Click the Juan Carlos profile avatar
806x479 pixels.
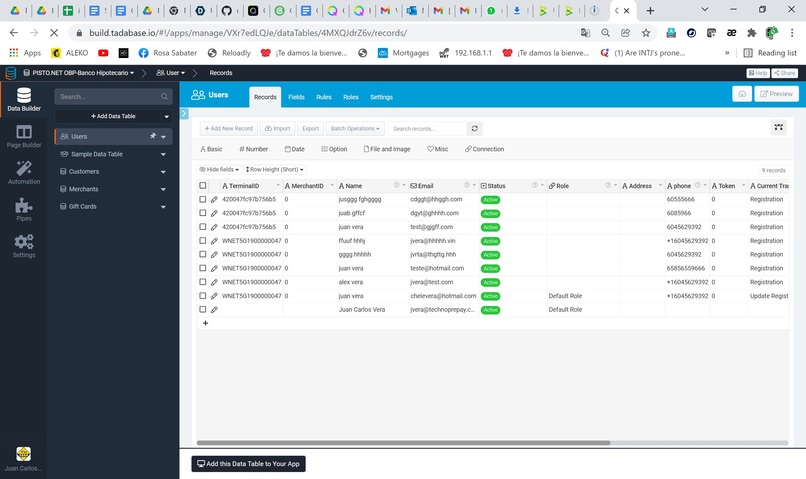click(x=24, y=454)
